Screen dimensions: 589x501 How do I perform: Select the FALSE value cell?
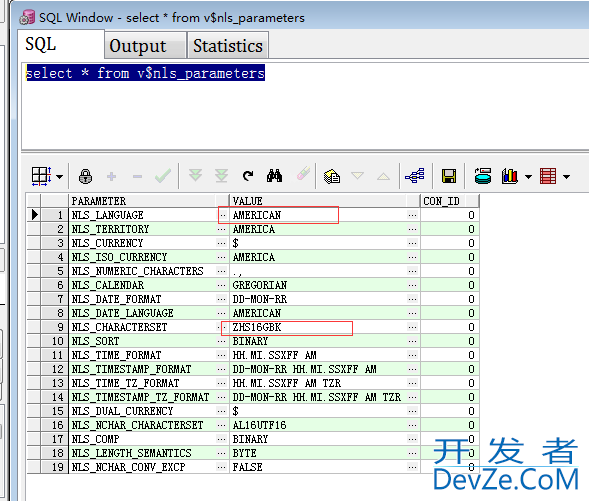click(x=325, y=467)
